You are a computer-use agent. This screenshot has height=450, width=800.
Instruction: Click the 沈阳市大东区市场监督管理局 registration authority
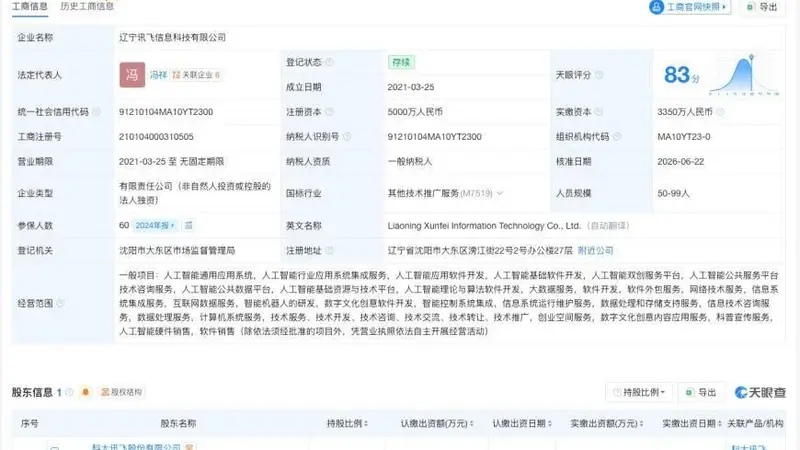177,251
